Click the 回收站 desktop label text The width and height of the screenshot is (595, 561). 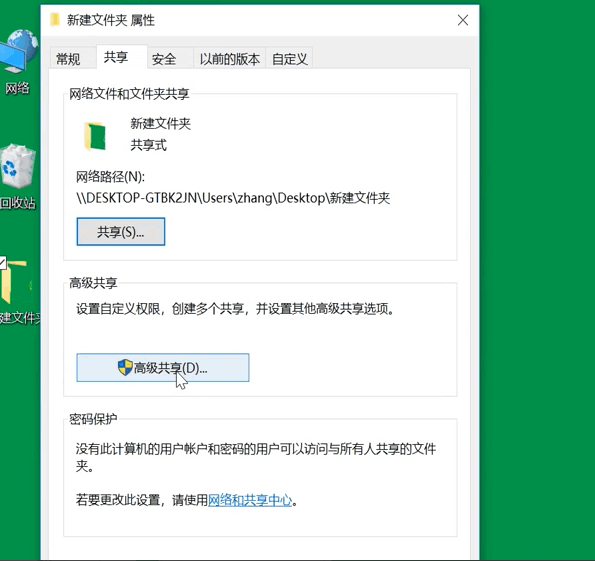tap(17, 203)
